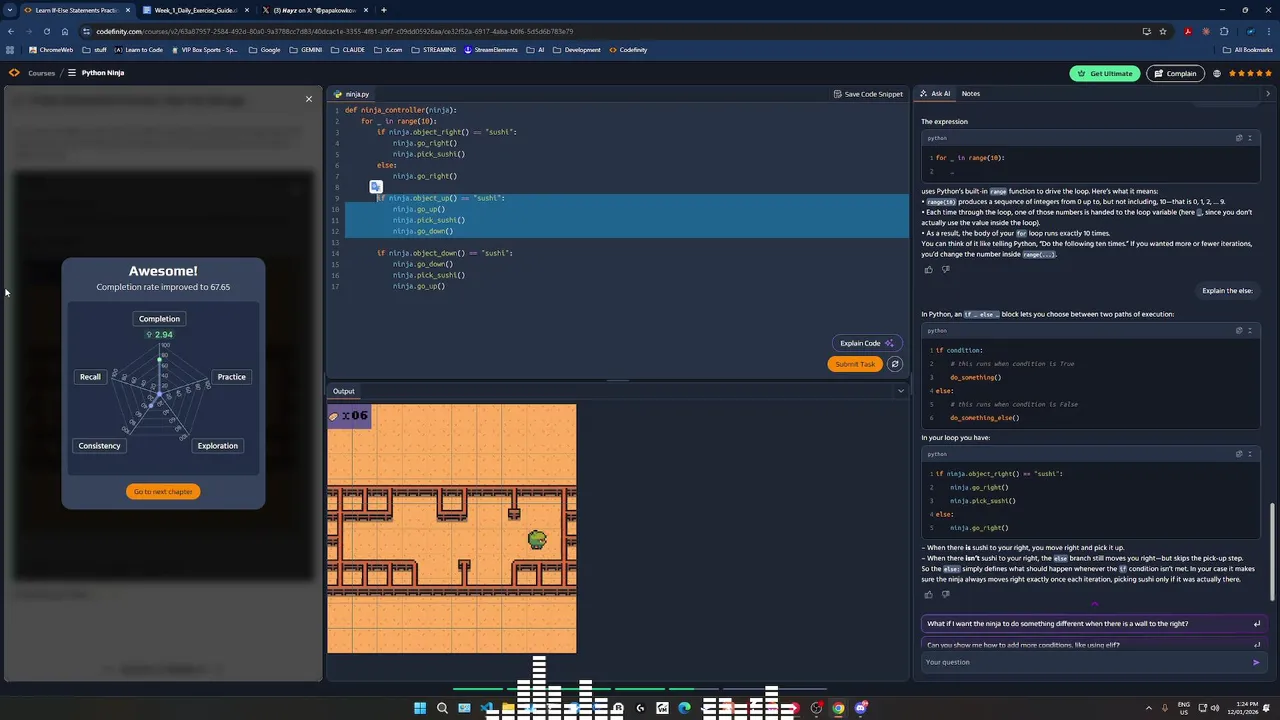
Task: Like the range explanation answer
Action: (928, 270)
